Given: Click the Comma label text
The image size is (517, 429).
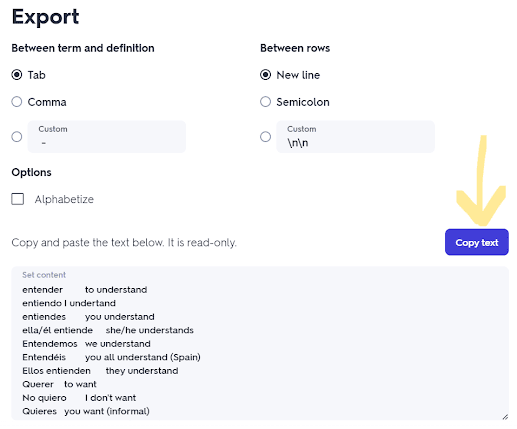Looking at the screenshot, I should click(x=47, y=102).
